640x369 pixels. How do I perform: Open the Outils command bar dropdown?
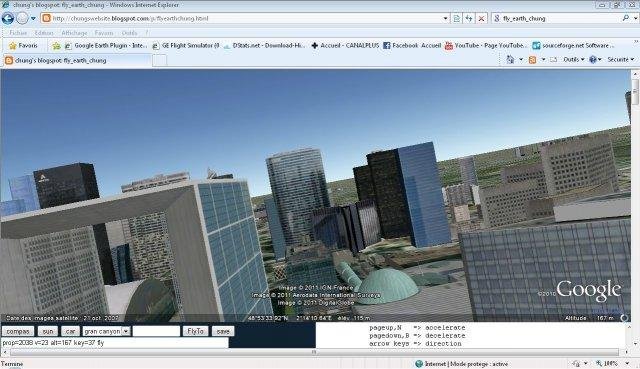pos(573,60)
